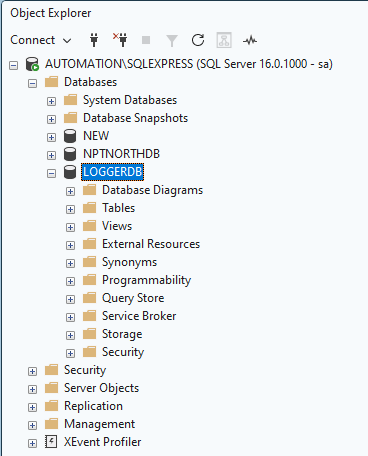The height and width of the screenshot is (456, 368).
Task: Click the Storage folder icon
Action: [89, 334]
